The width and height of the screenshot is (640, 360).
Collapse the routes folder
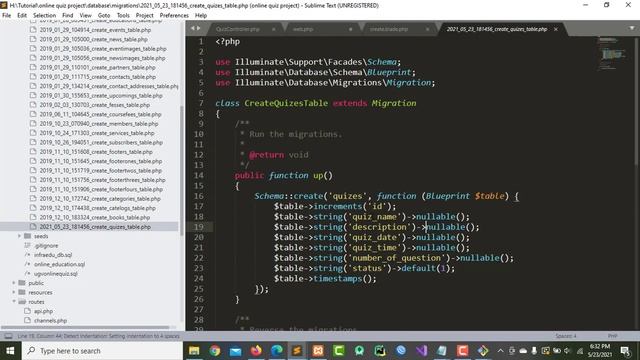[x=14, y=302]
